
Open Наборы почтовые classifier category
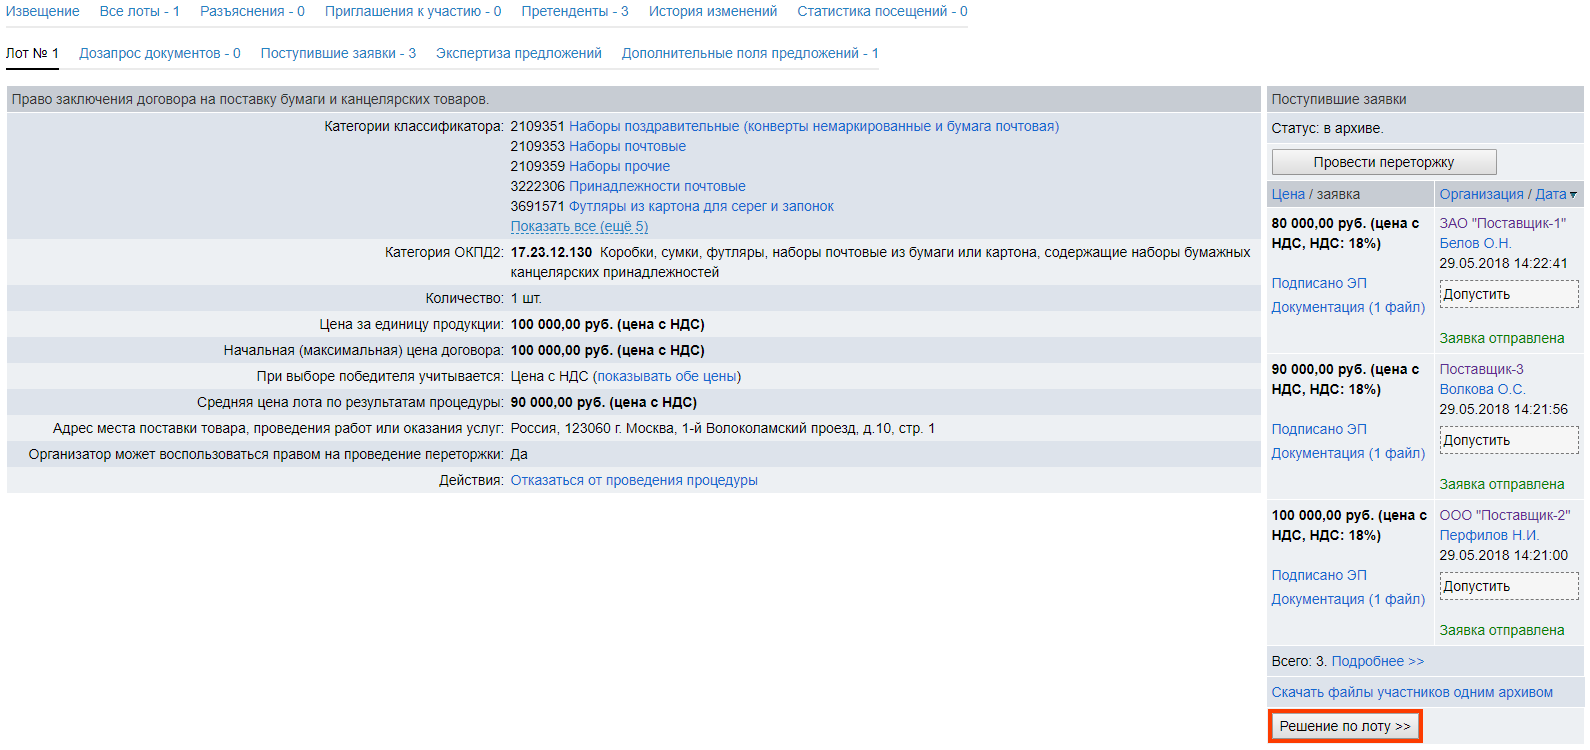627,146
